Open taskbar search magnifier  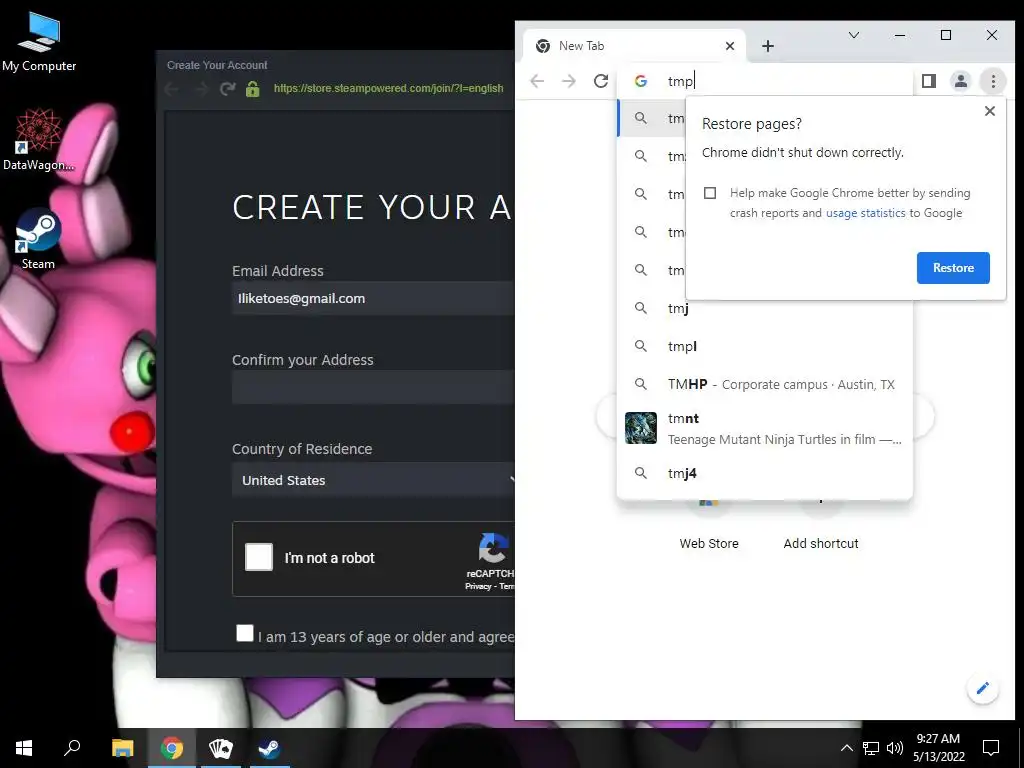[72, 748]
